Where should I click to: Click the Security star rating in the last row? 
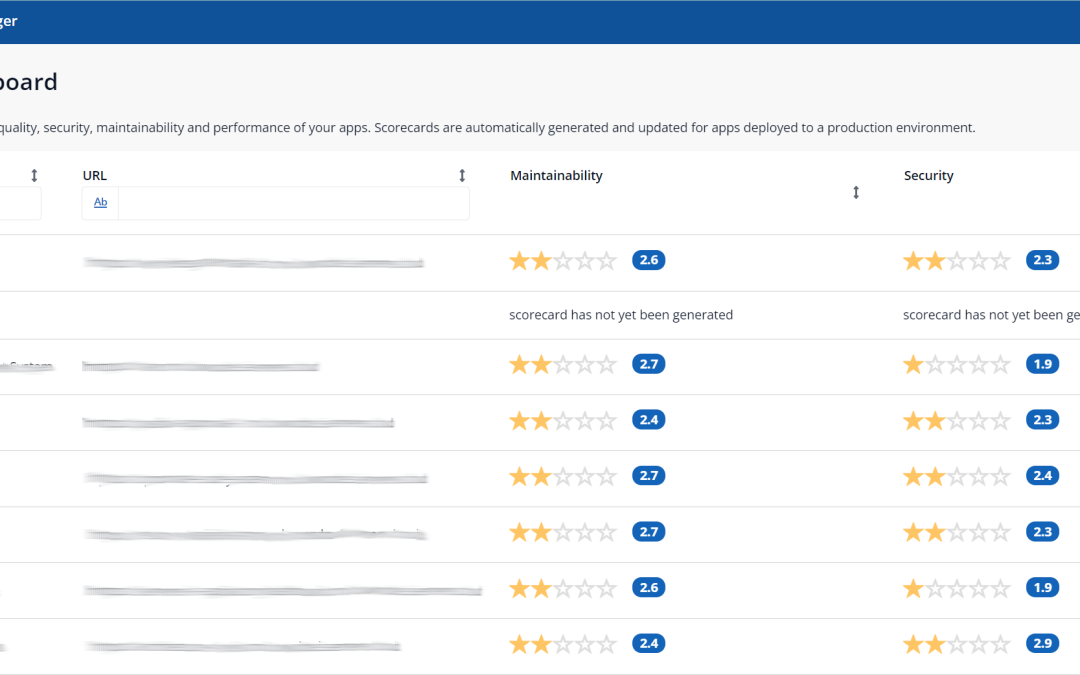click(957, 644)
